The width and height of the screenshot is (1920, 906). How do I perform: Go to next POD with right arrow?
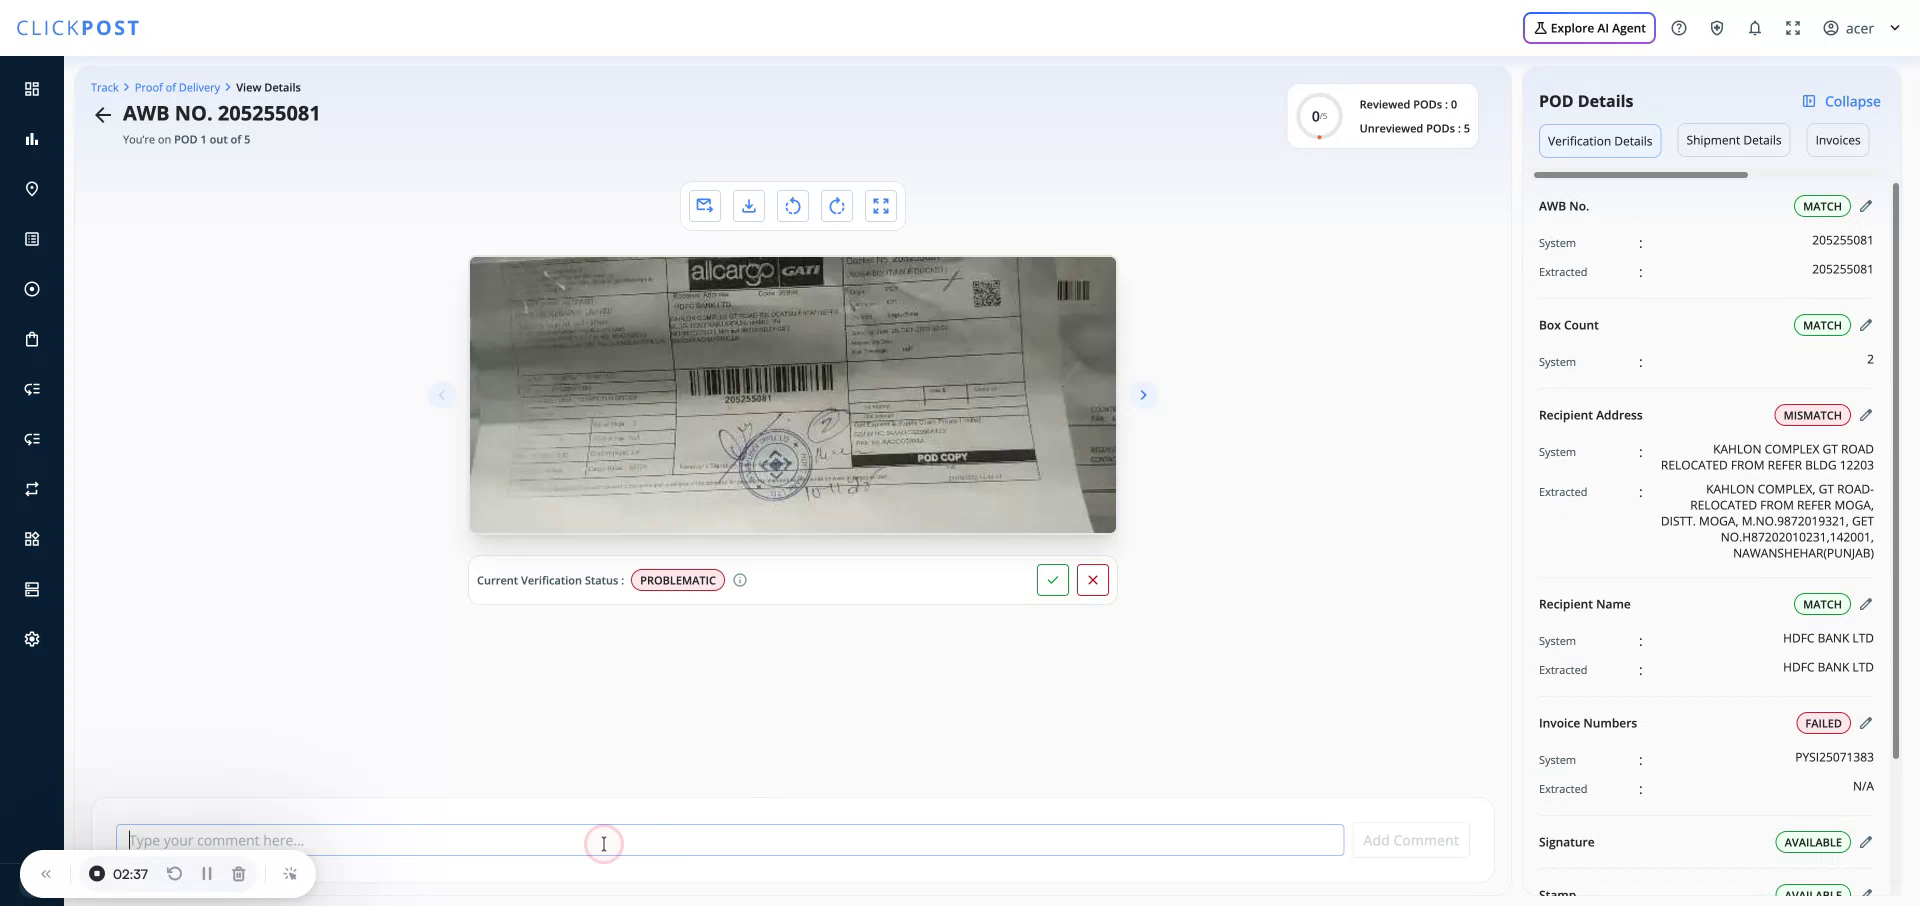coord(1143,394)
